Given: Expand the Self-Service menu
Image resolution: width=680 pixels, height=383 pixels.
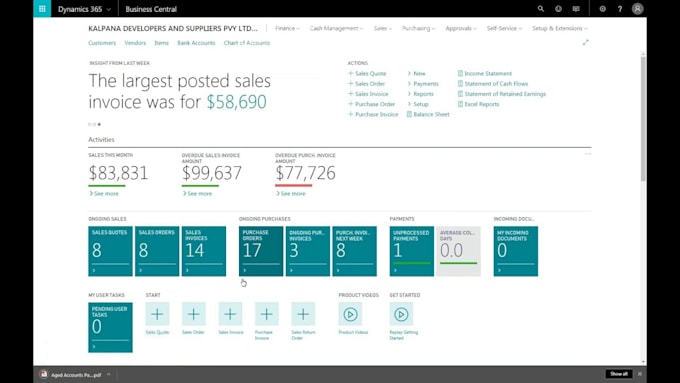Looking at the screenshot, I should pos(504,28).
